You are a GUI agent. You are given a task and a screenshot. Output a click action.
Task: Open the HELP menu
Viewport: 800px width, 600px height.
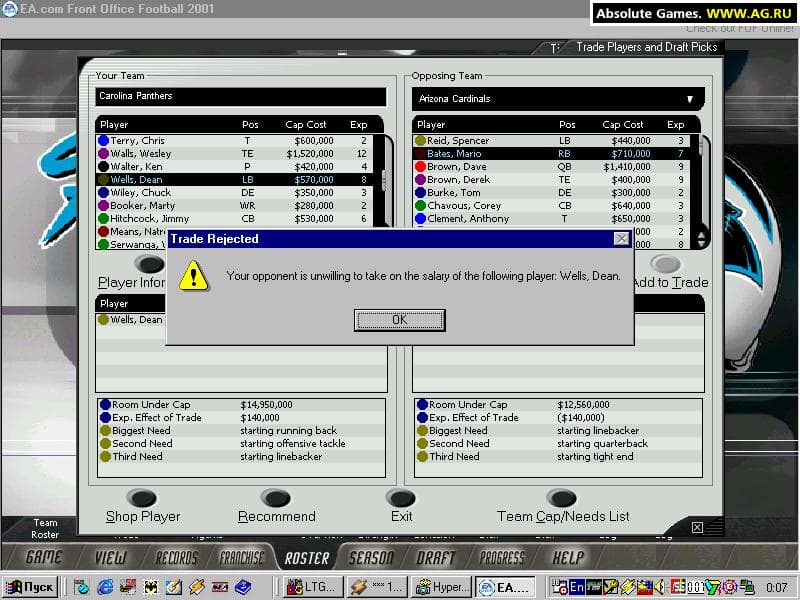point(568,558)
